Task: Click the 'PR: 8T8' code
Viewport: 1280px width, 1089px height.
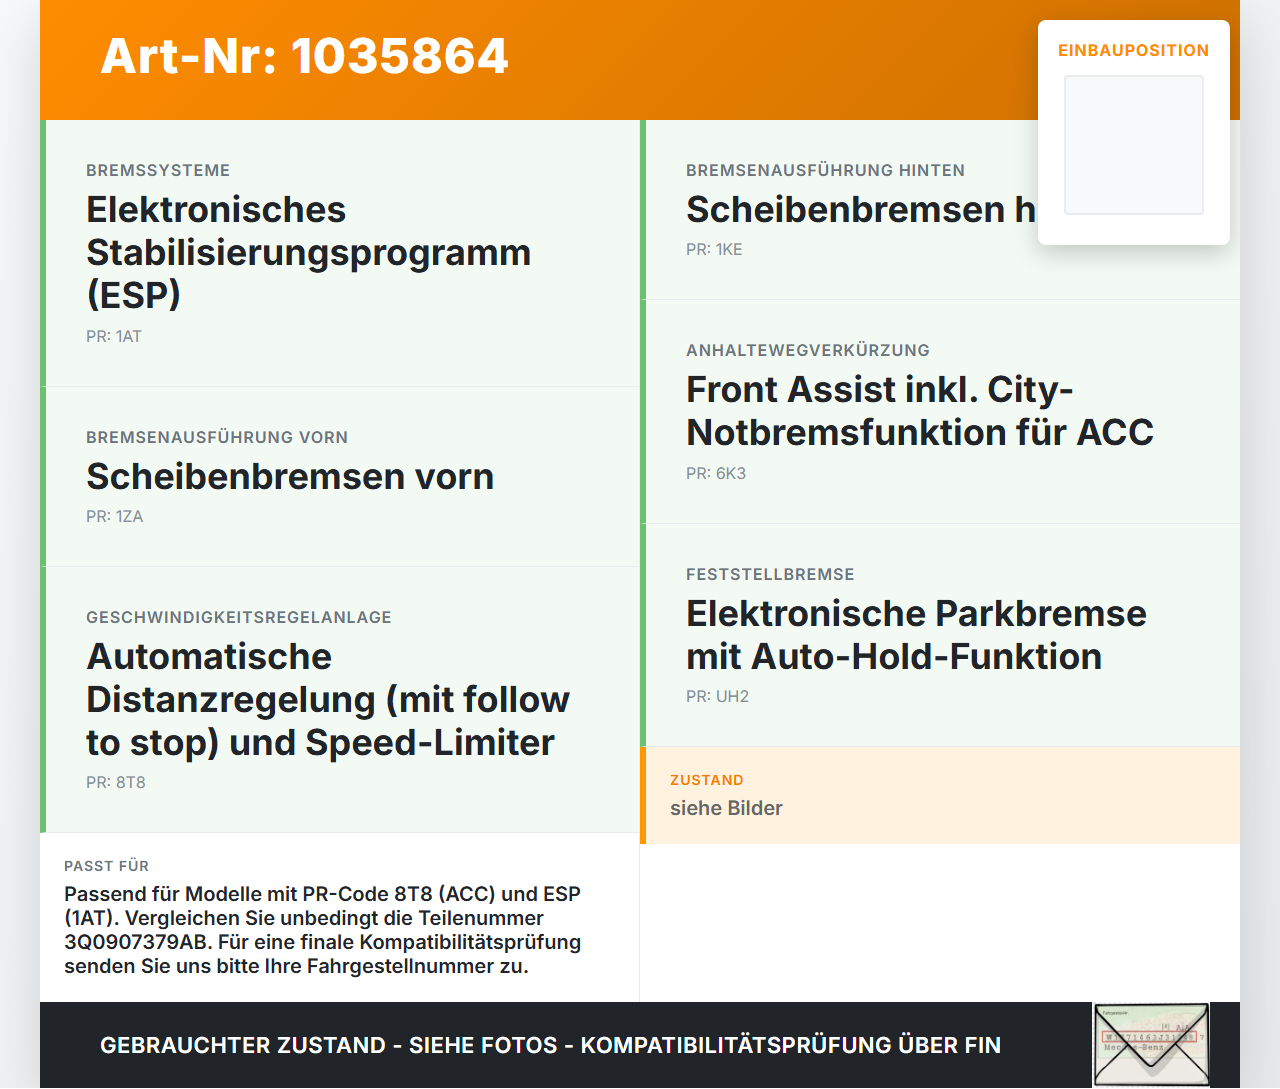Action: pyautogui.click(x=116, y=782)
